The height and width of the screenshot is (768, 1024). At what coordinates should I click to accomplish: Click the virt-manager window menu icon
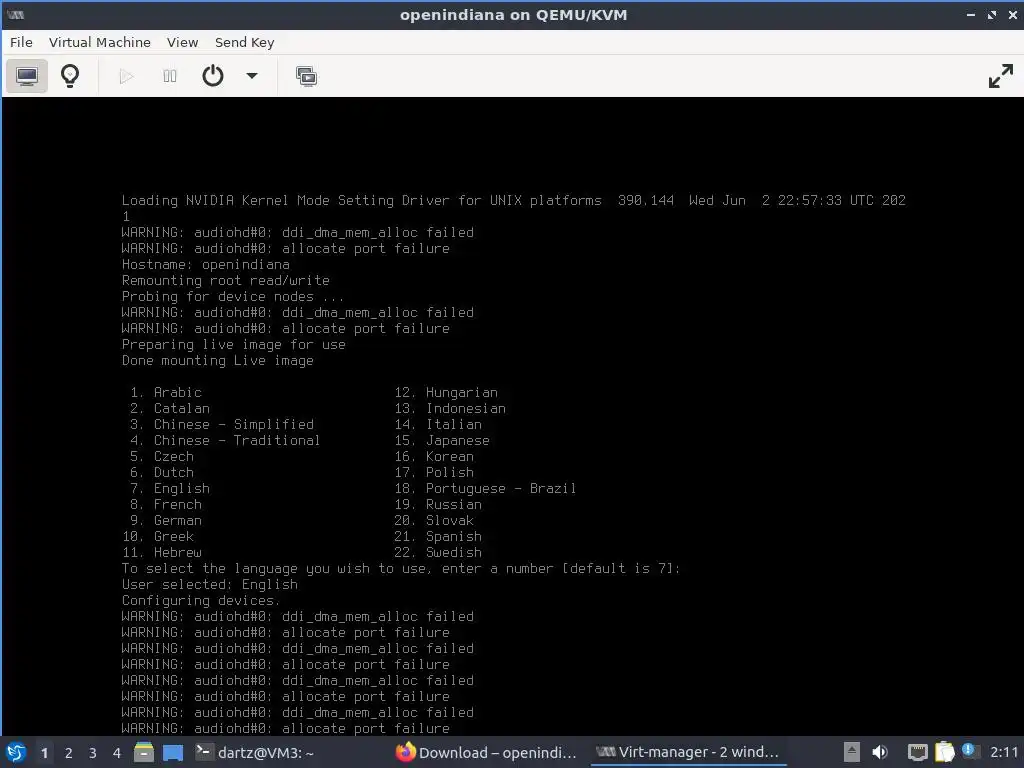coord(15,15)
